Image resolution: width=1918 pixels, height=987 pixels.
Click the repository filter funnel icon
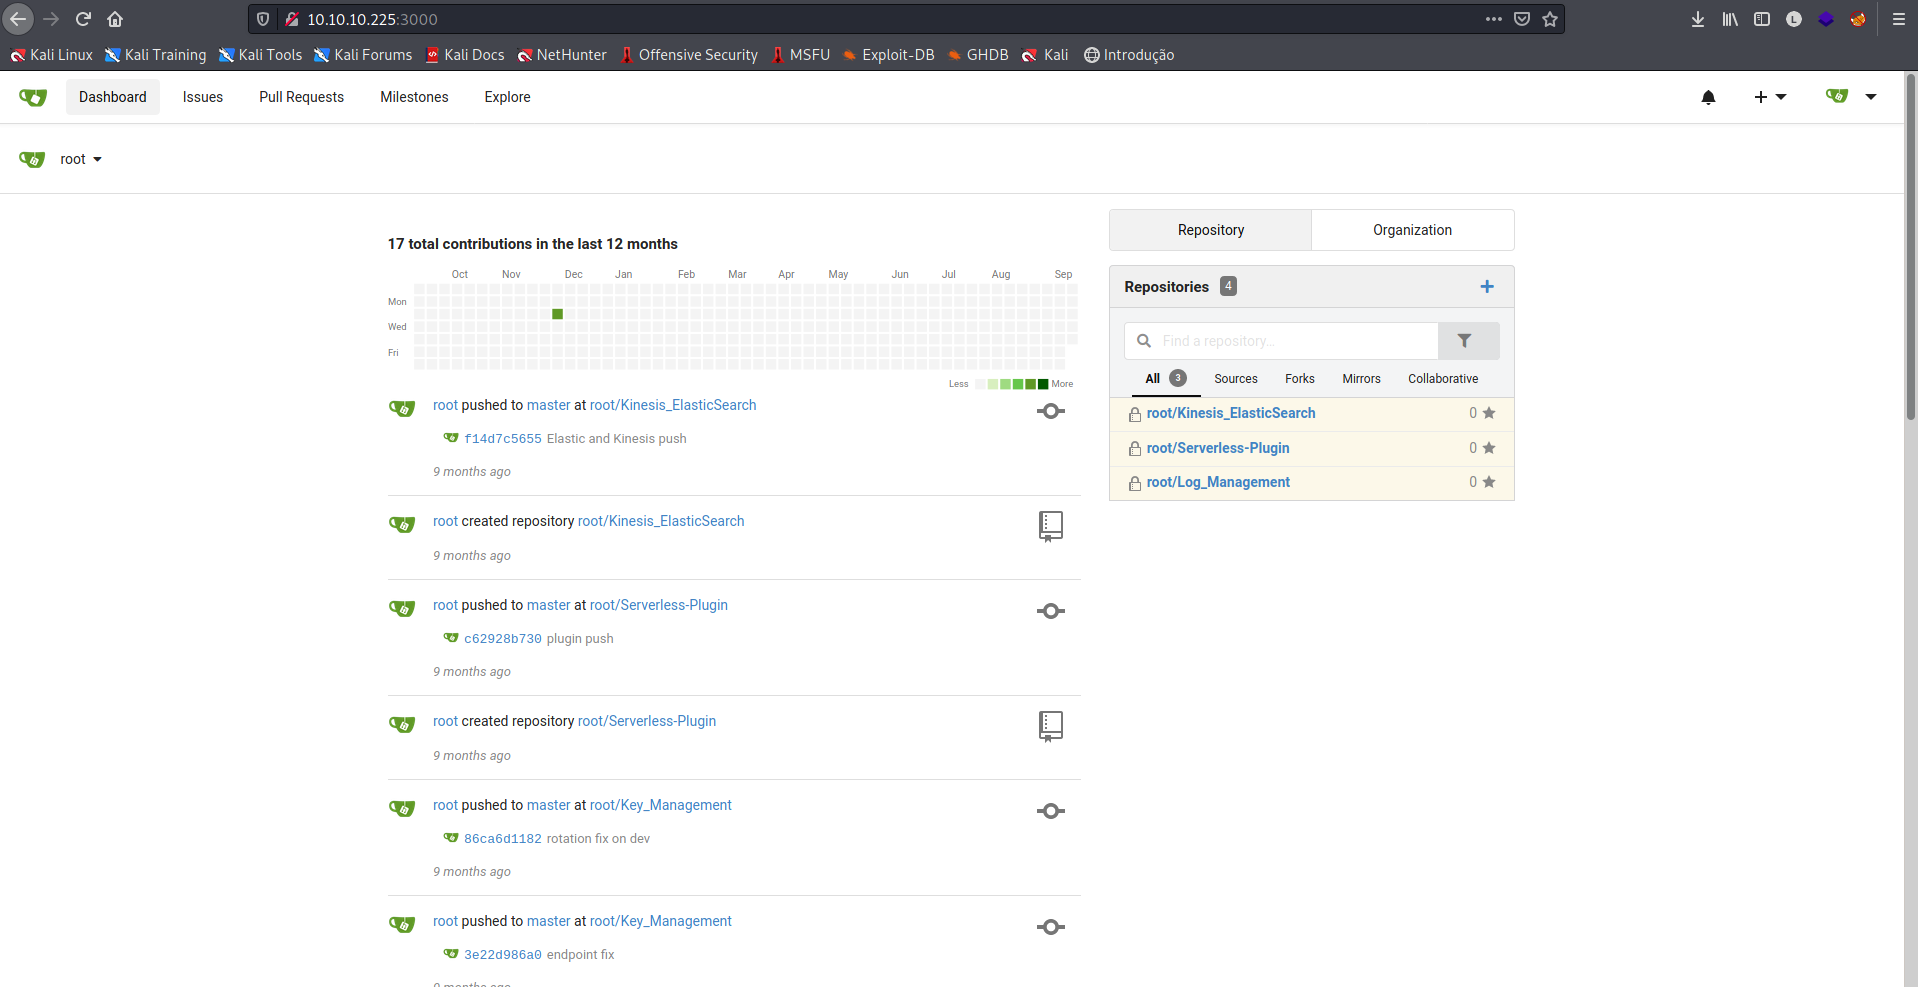[1464, 341]
